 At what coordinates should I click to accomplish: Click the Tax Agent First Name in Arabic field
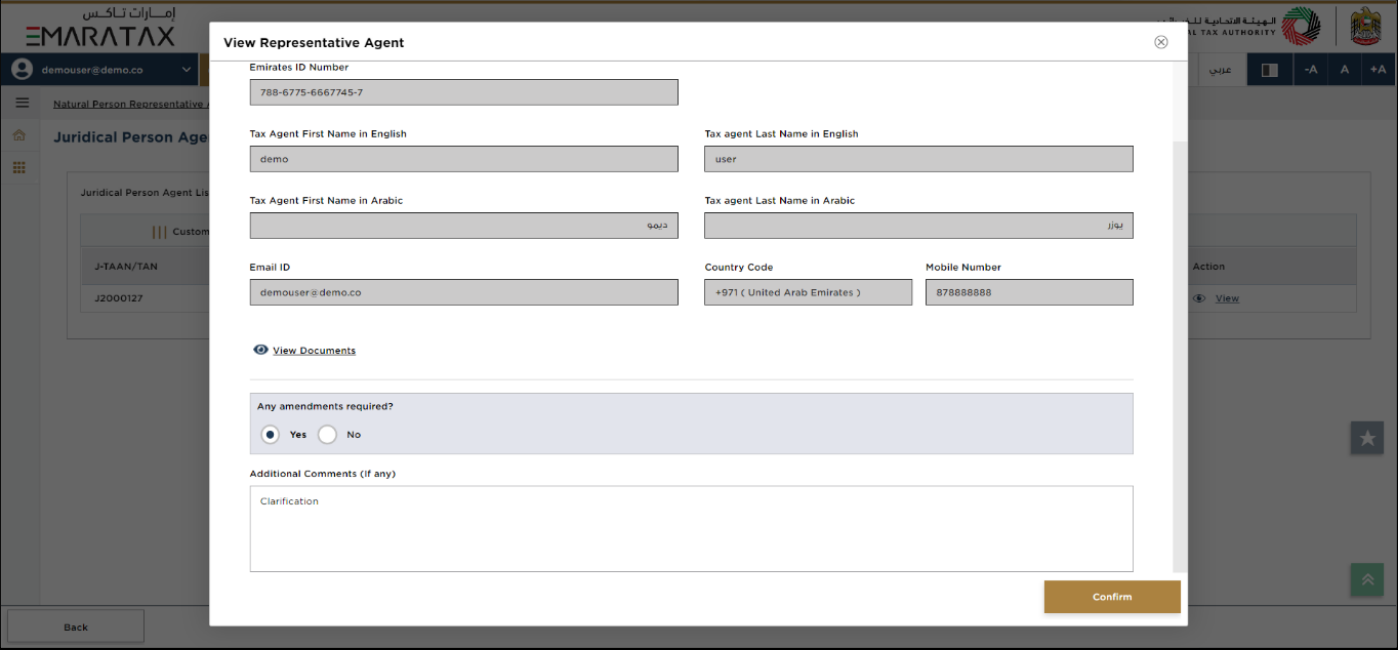464,226
